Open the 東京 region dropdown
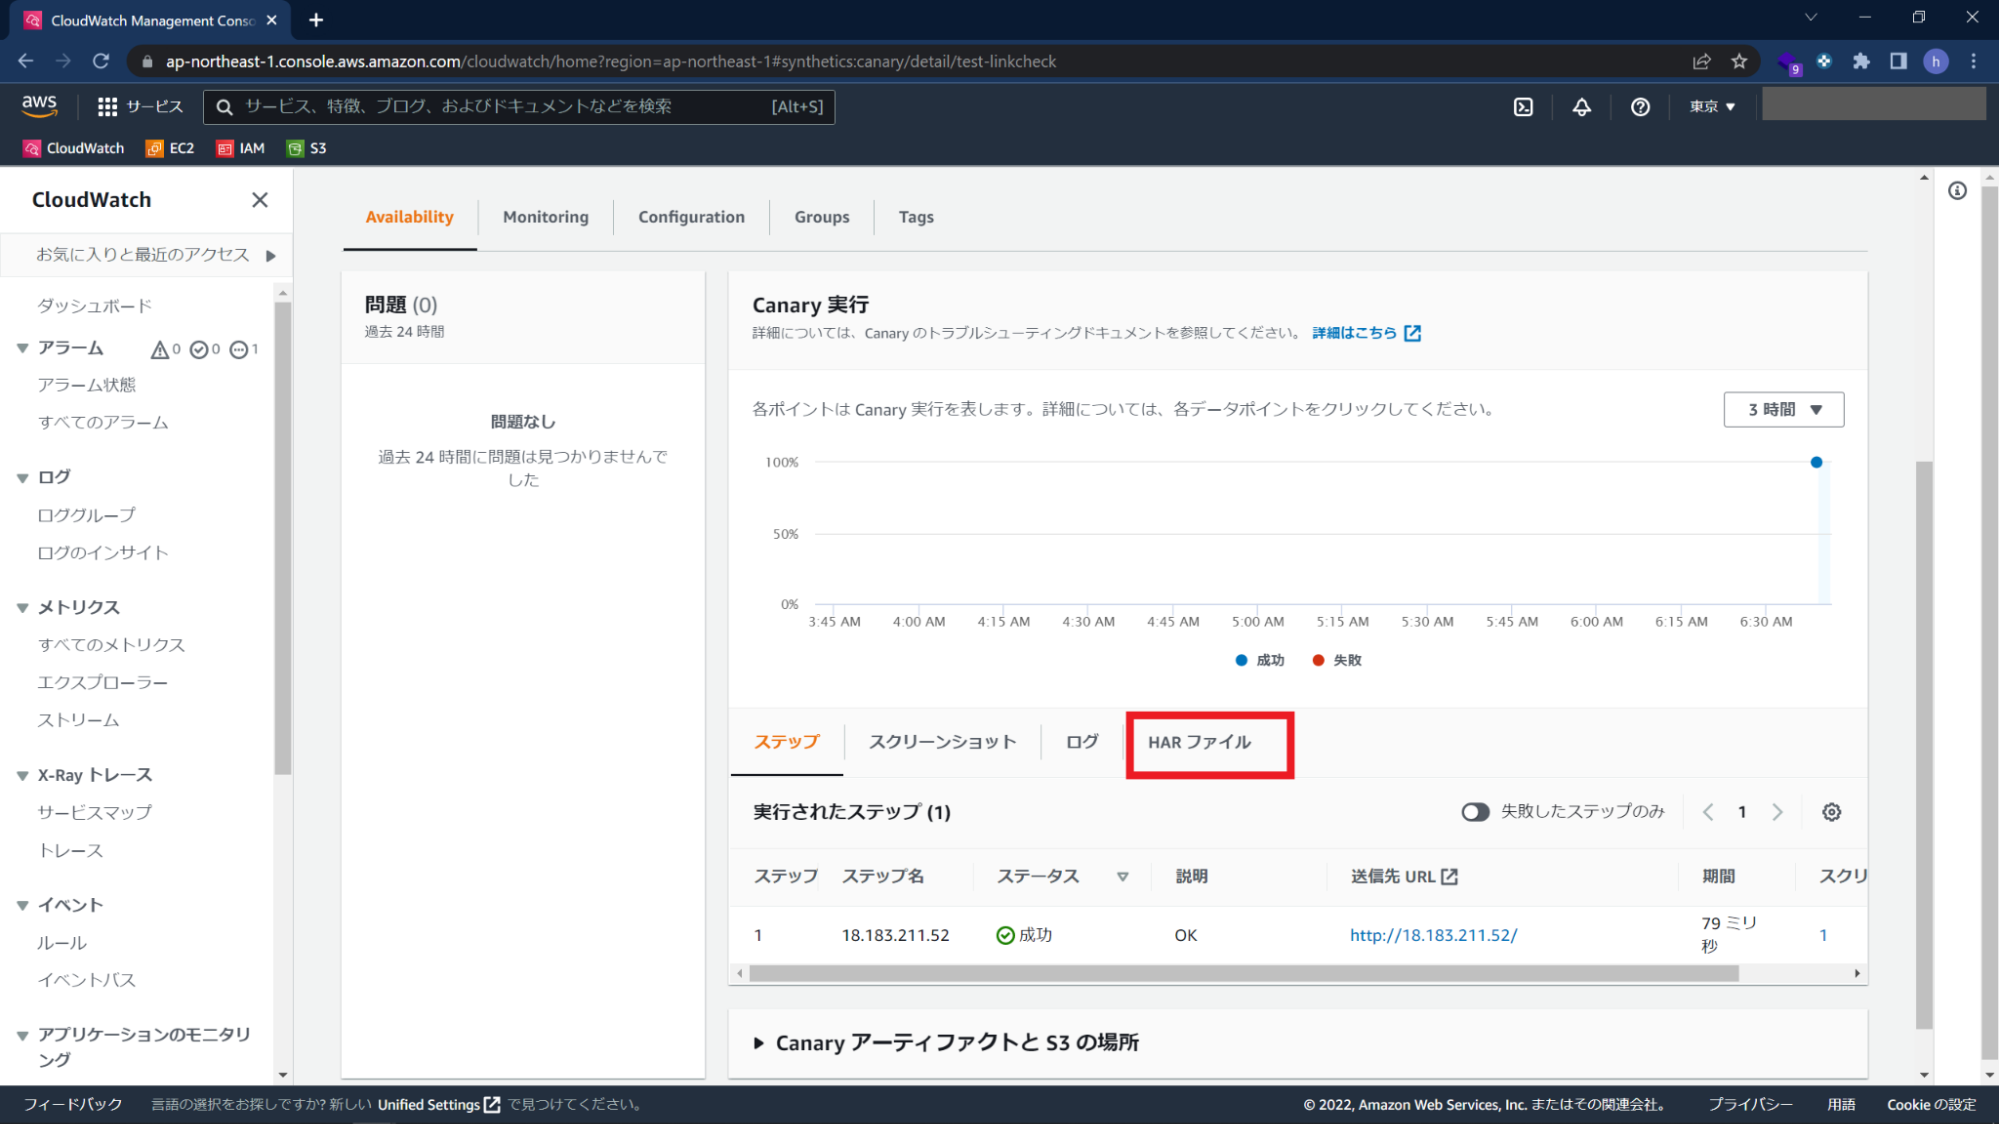Image resolution: width=1999 pixels, height=1125 pixels. pyautogui.click(x=1712, y=107)
